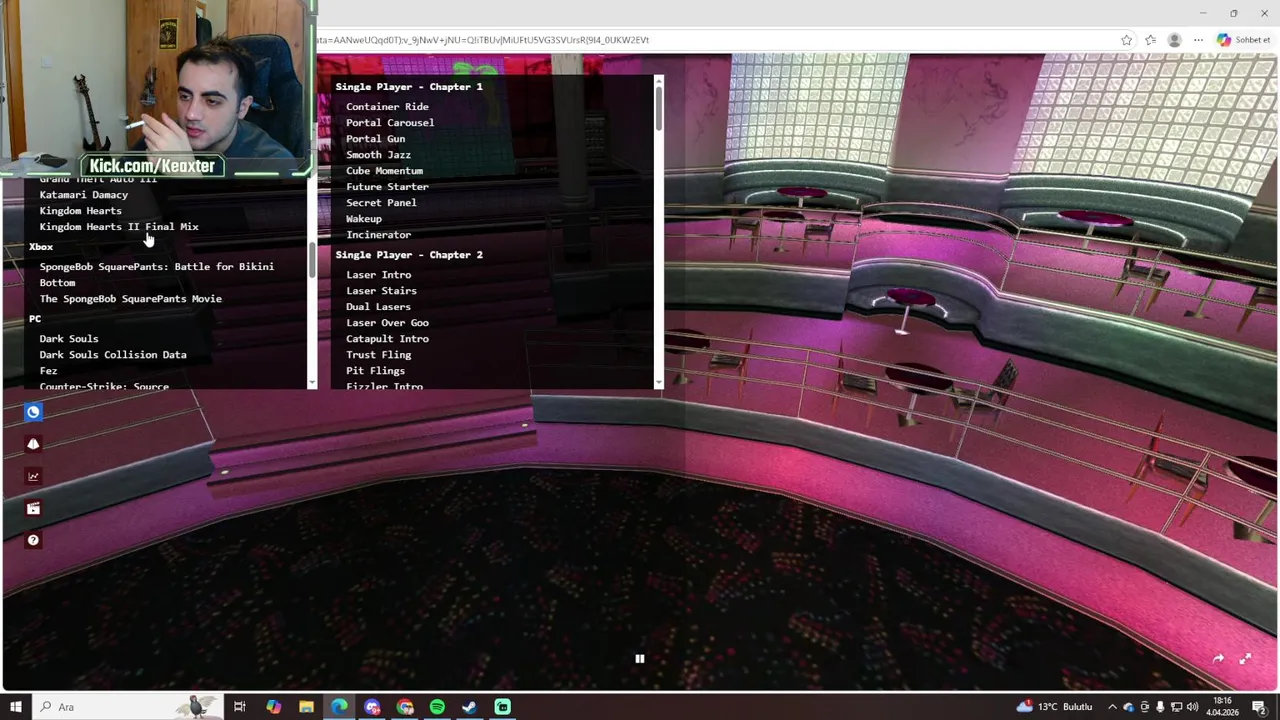Load the Laser Over Goo map
This screenshot has height=720, width=1280.
coord(387,323)
